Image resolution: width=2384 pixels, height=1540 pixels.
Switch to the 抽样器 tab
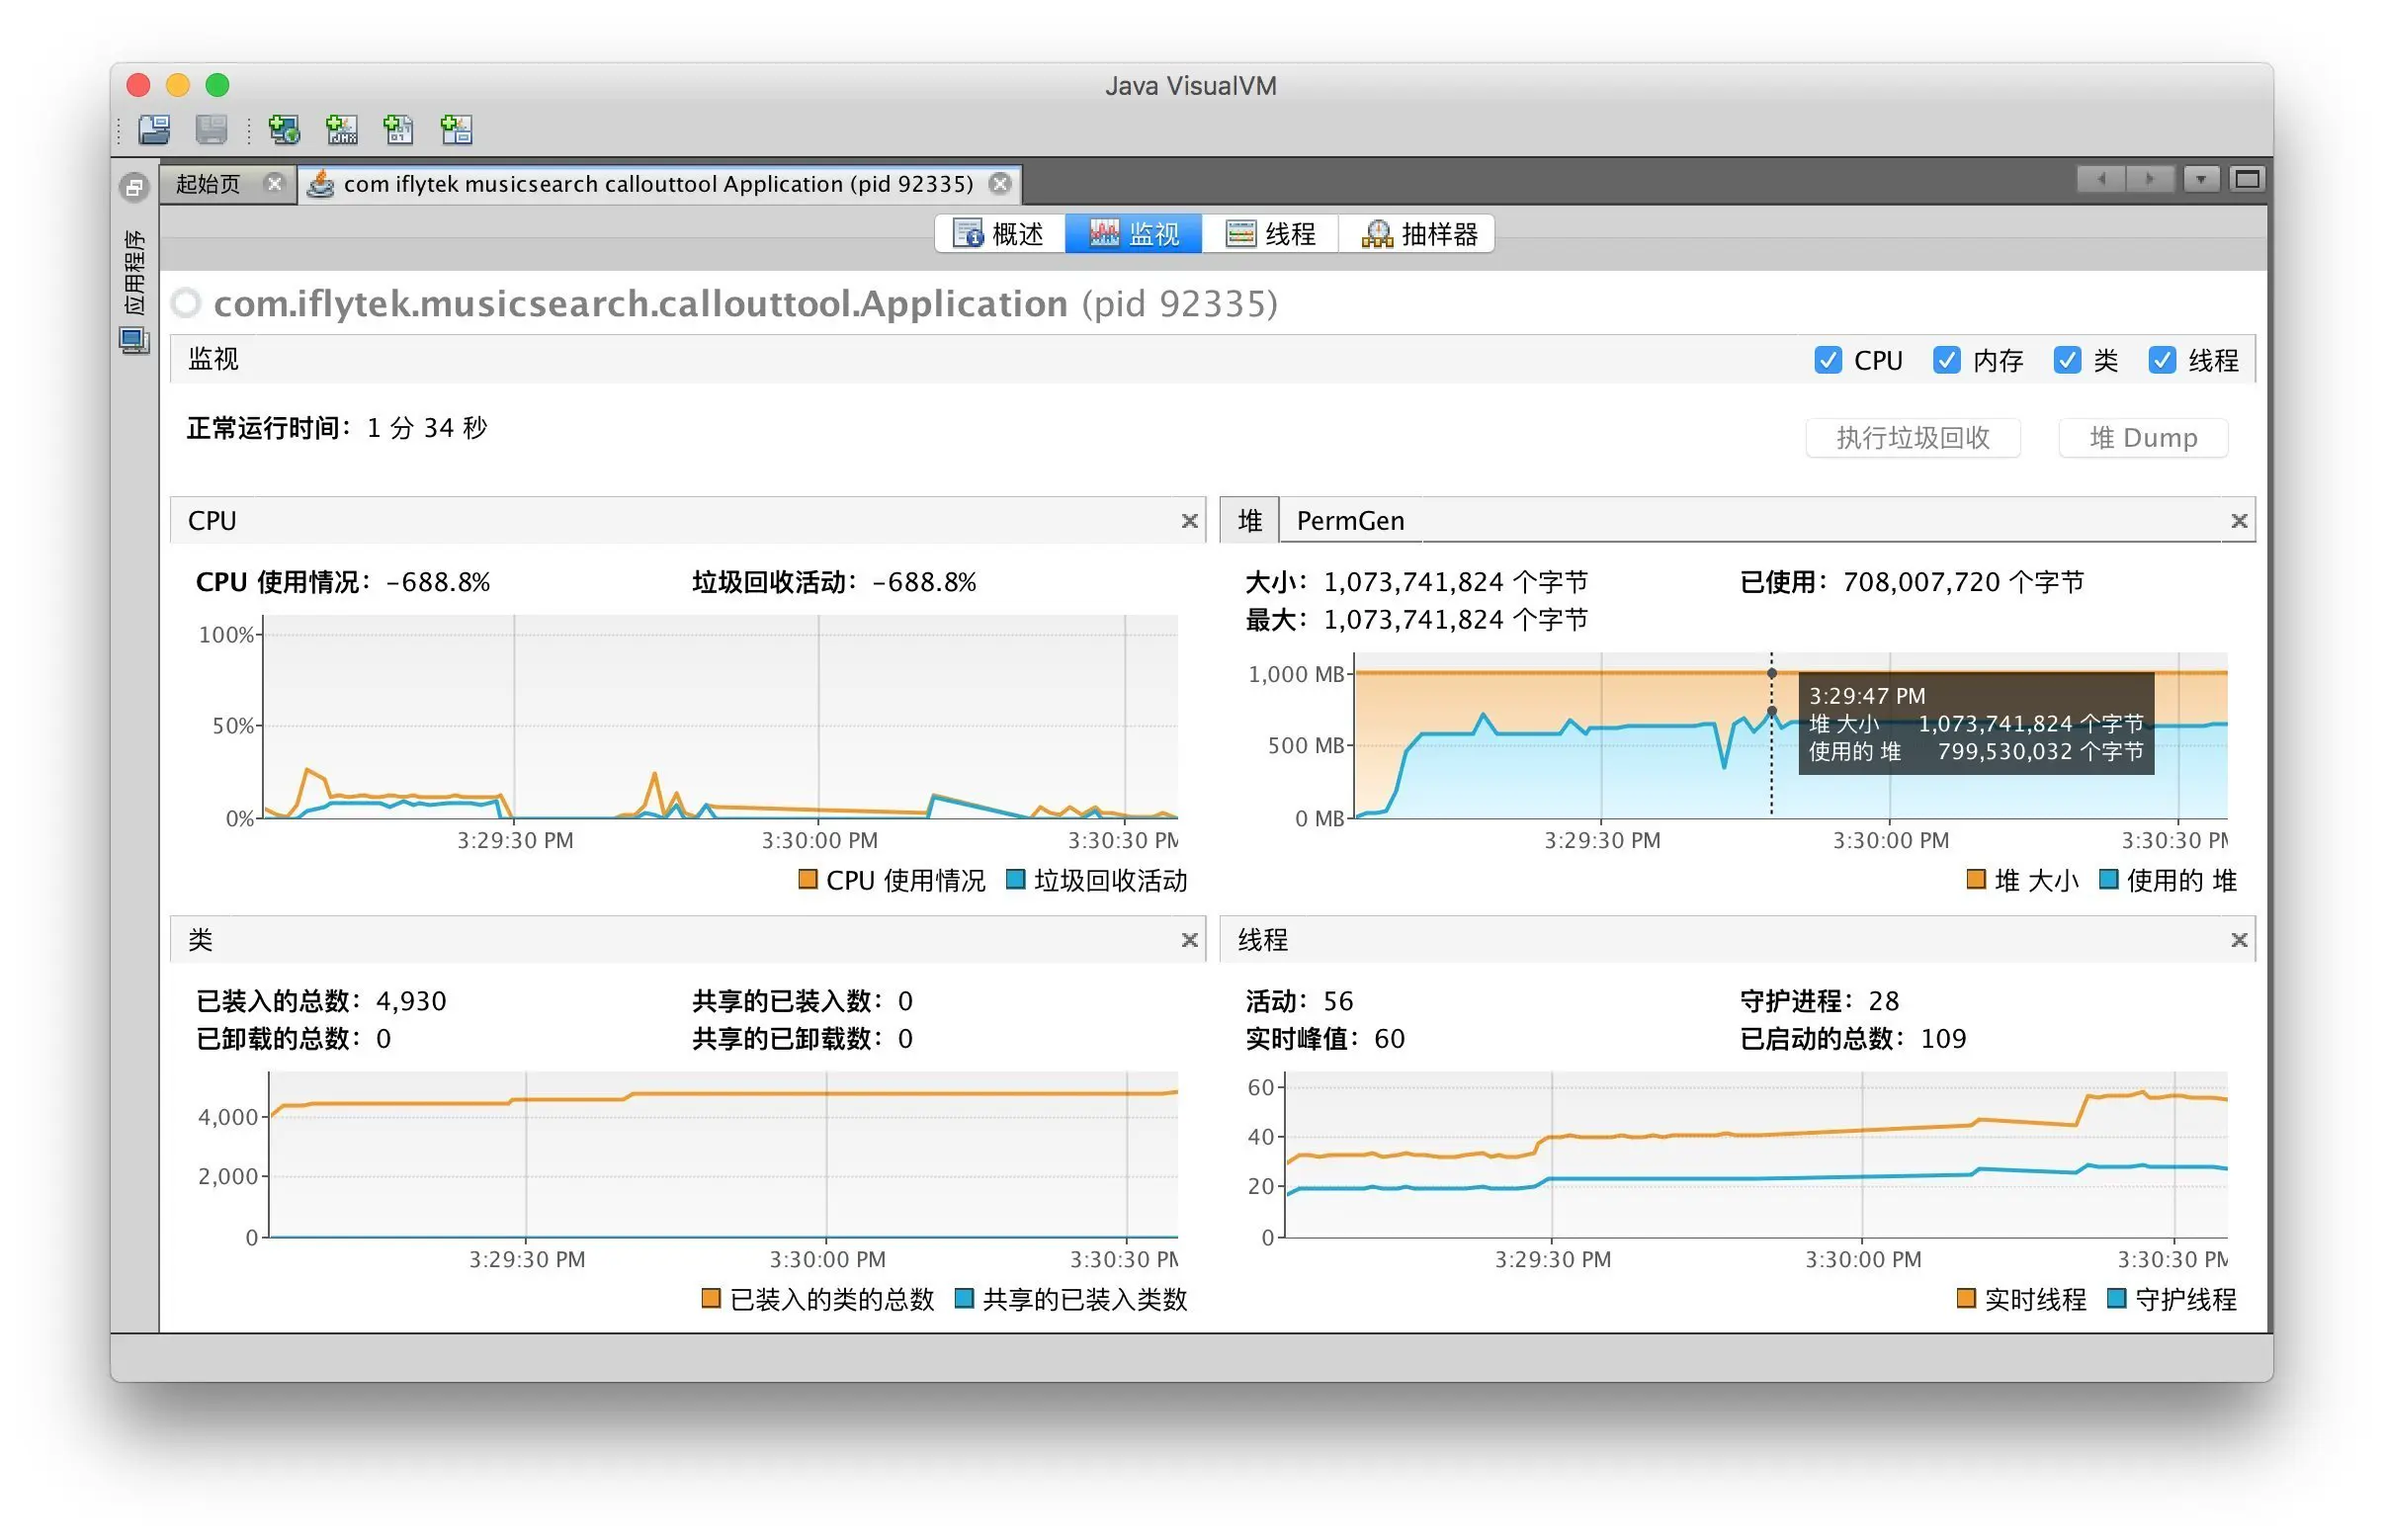coord(1419,234)
